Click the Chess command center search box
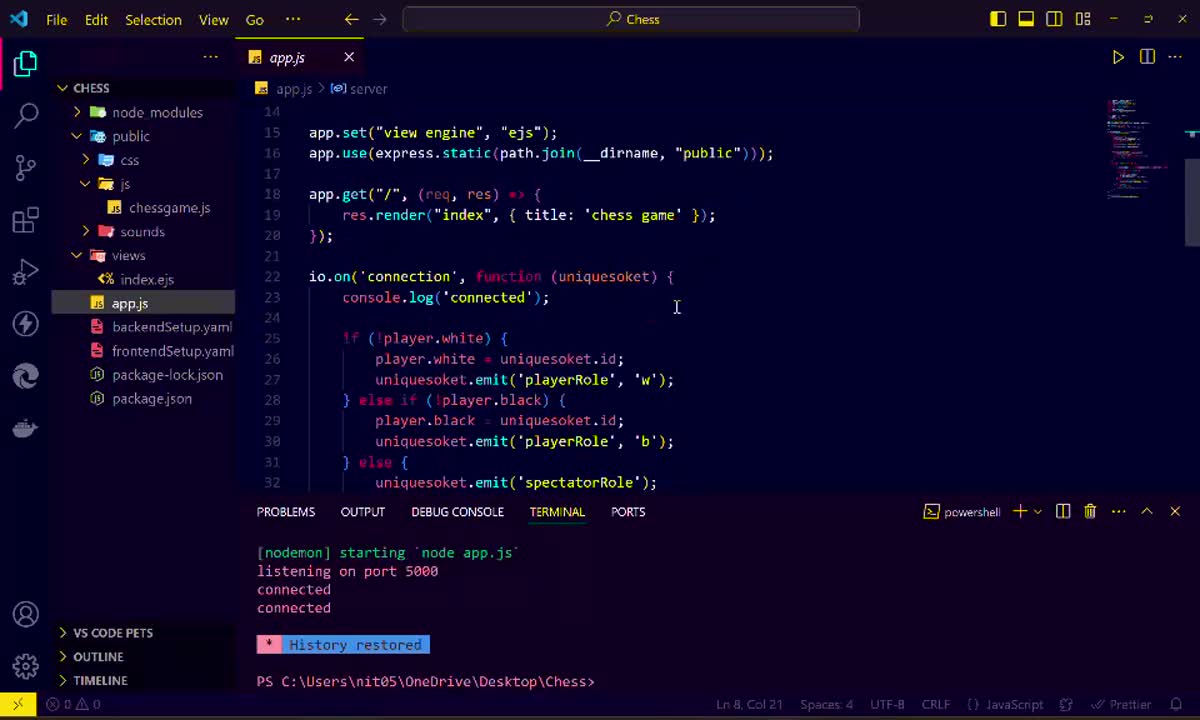This screenshot has height=720, width=1200. click(x=631, y=19)
